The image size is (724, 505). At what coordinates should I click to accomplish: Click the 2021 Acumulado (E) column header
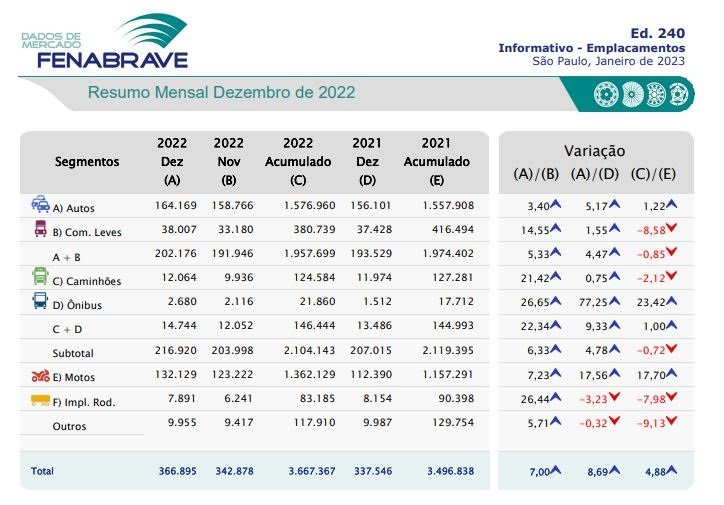click(x=436, y=161)
